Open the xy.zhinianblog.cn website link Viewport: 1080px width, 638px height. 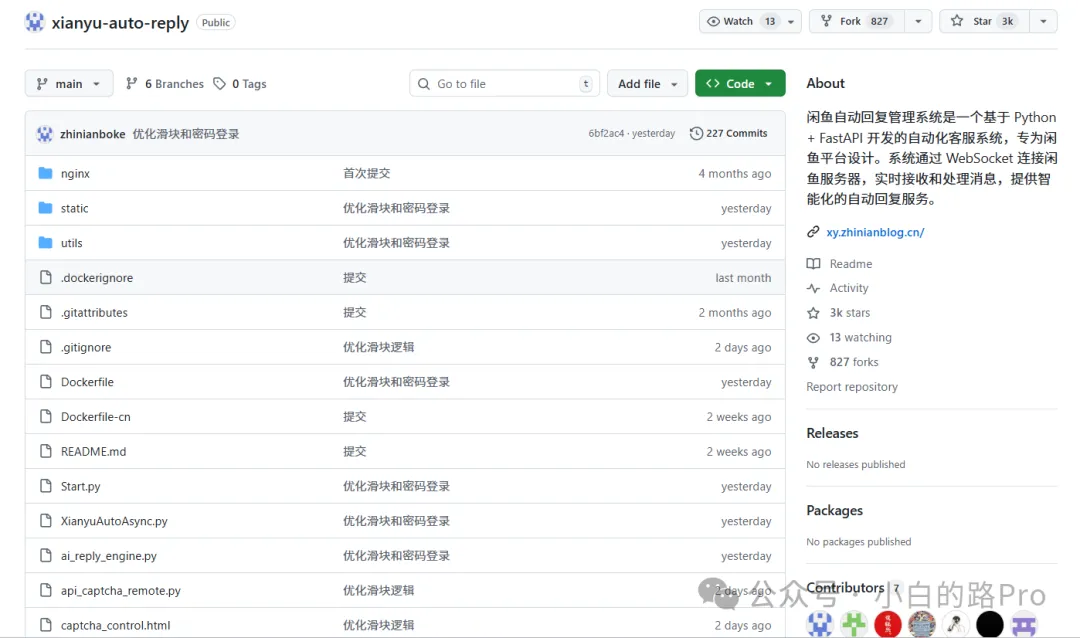click(875, 232)
